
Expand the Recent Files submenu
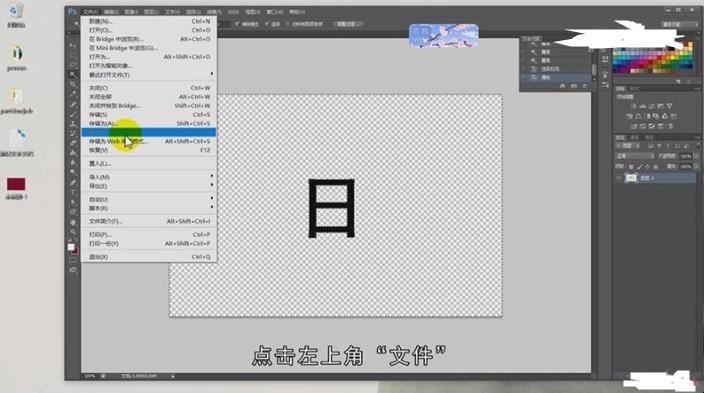pos(149,75)
